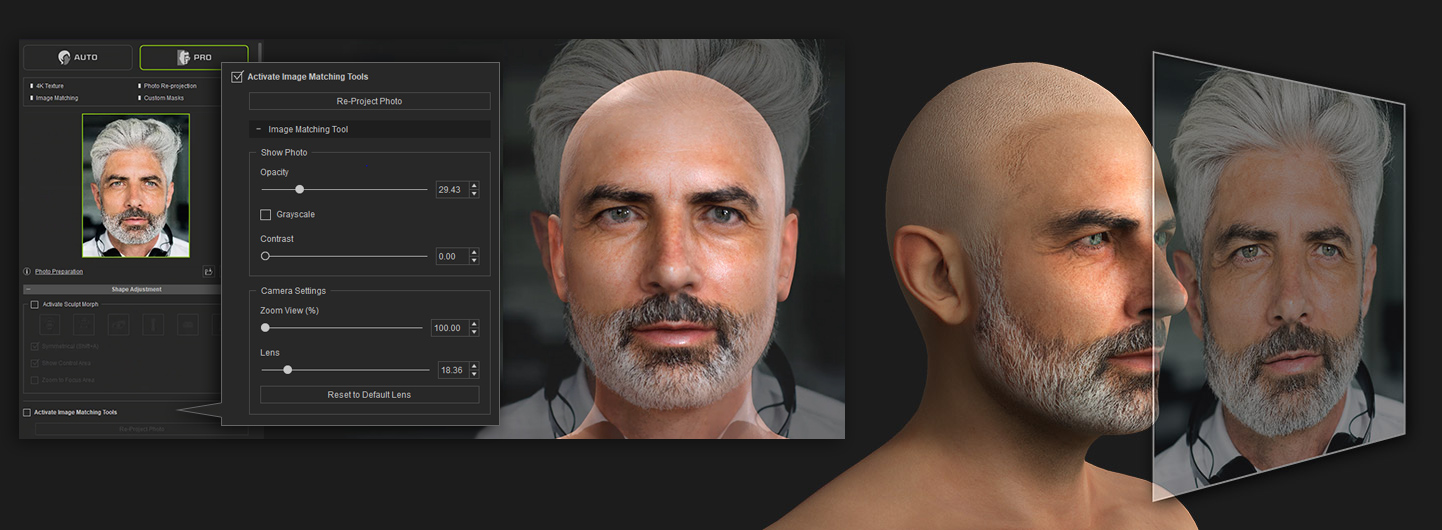Click the 4K Texture feature label

point(49,86)
